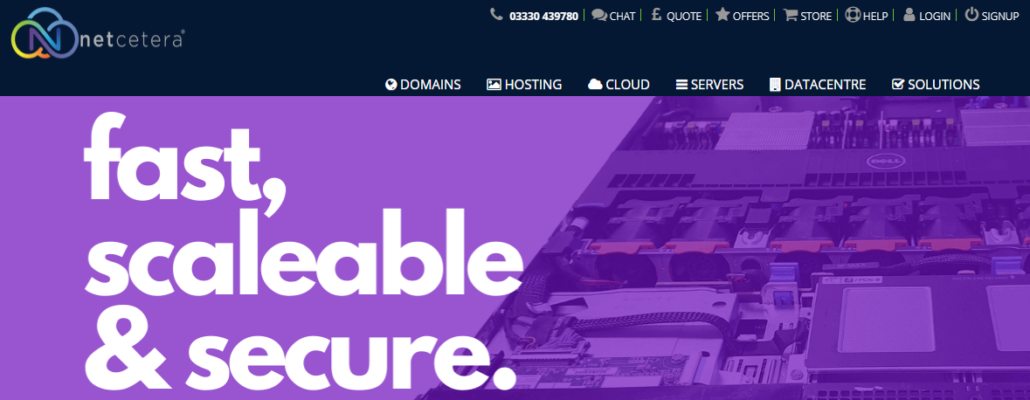Click the shopping cart store icon
Viewport: 1030px width, 400px height.
tap(790, 15)
